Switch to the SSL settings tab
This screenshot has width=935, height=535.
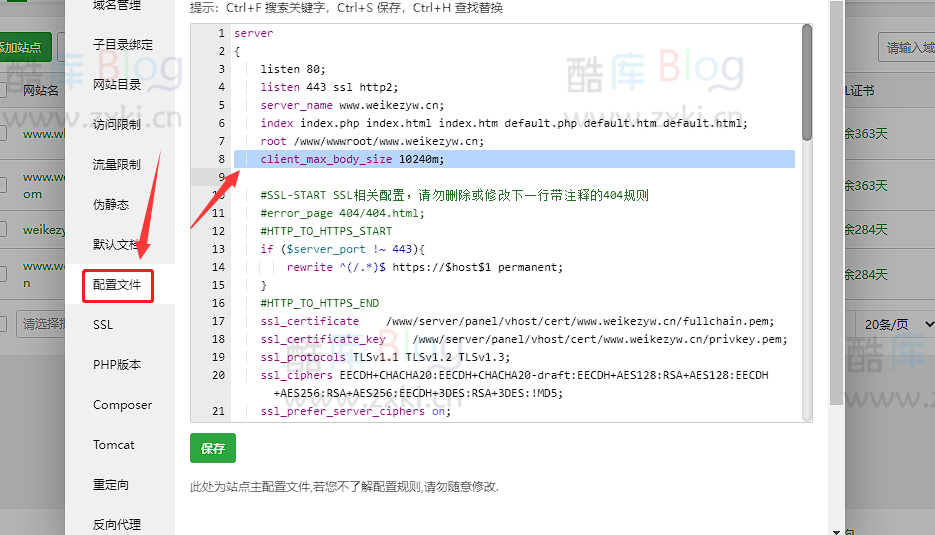[104, 325]
